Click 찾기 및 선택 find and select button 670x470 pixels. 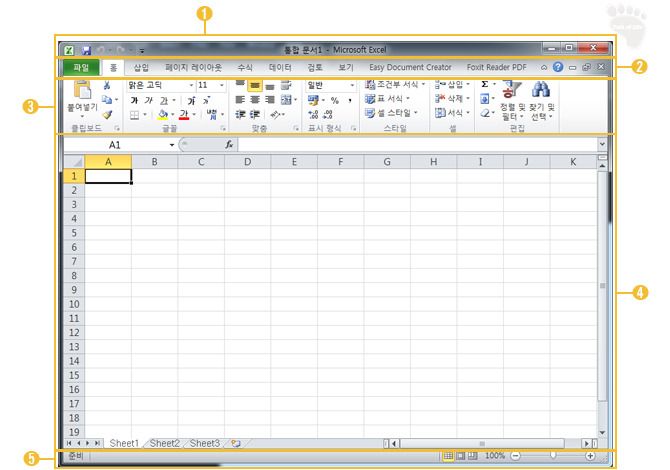coord(542,100)
